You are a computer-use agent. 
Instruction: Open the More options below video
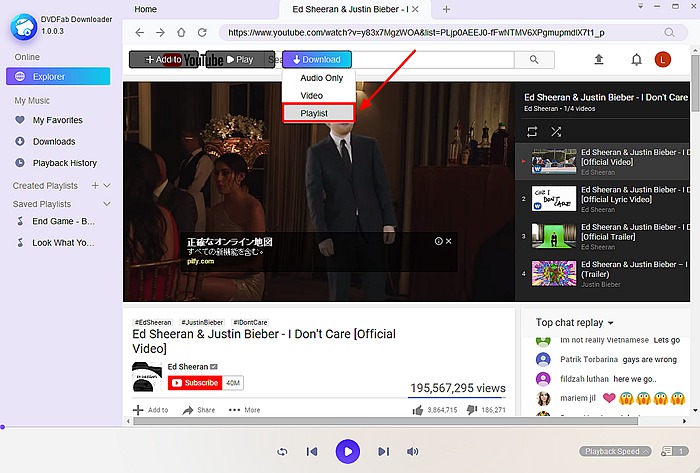pos(244,410)
